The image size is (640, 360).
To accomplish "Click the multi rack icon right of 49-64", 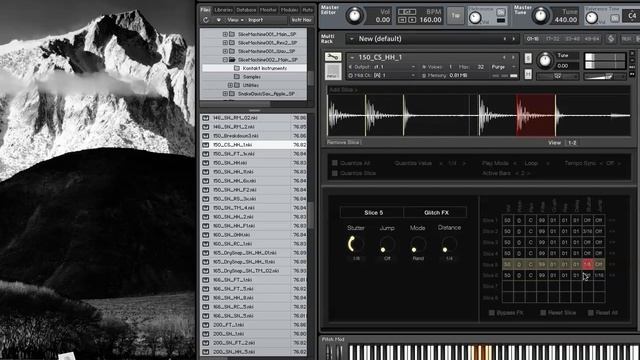I will pos(611,39).
